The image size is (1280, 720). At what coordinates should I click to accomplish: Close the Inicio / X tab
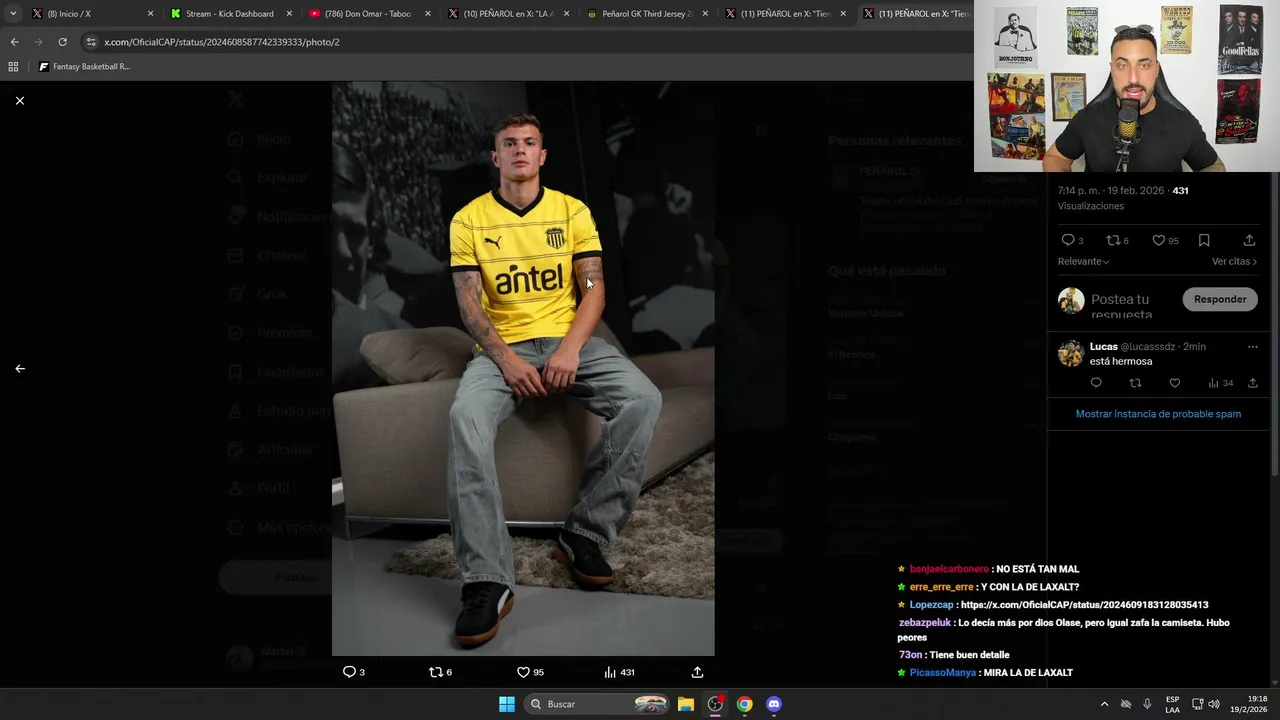(151, 14)
